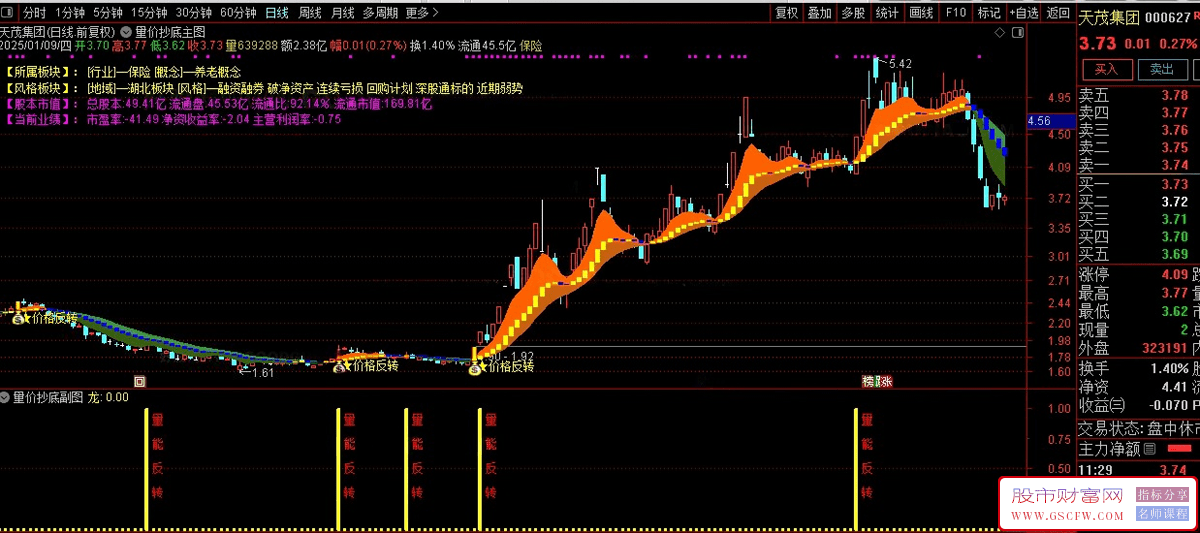The height and width of the screenshot is (533, 1200).
Task: Click the 返回 back button
Action: pyautogui.click(x=1058, y=13)
